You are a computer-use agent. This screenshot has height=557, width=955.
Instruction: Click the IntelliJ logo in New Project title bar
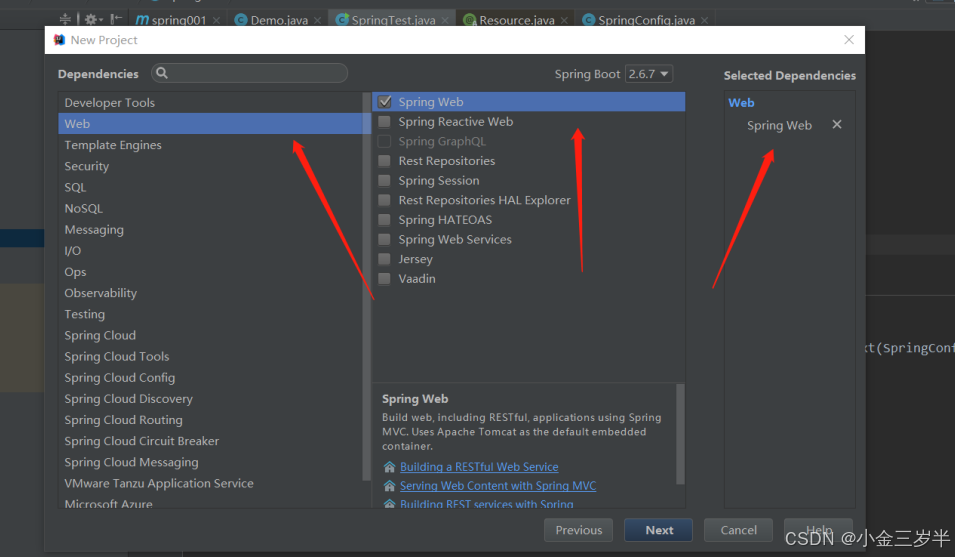click(59, 40)
